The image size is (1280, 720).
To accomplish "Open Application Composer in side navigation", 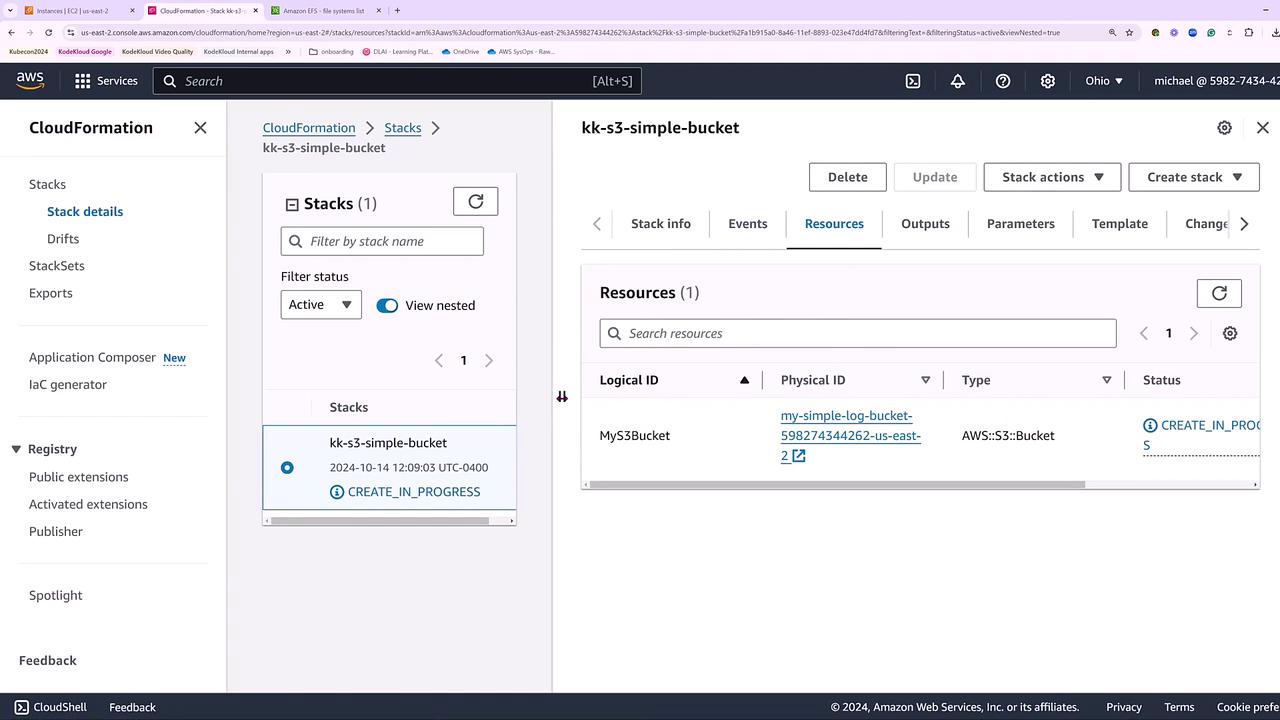I will (92, 357).
